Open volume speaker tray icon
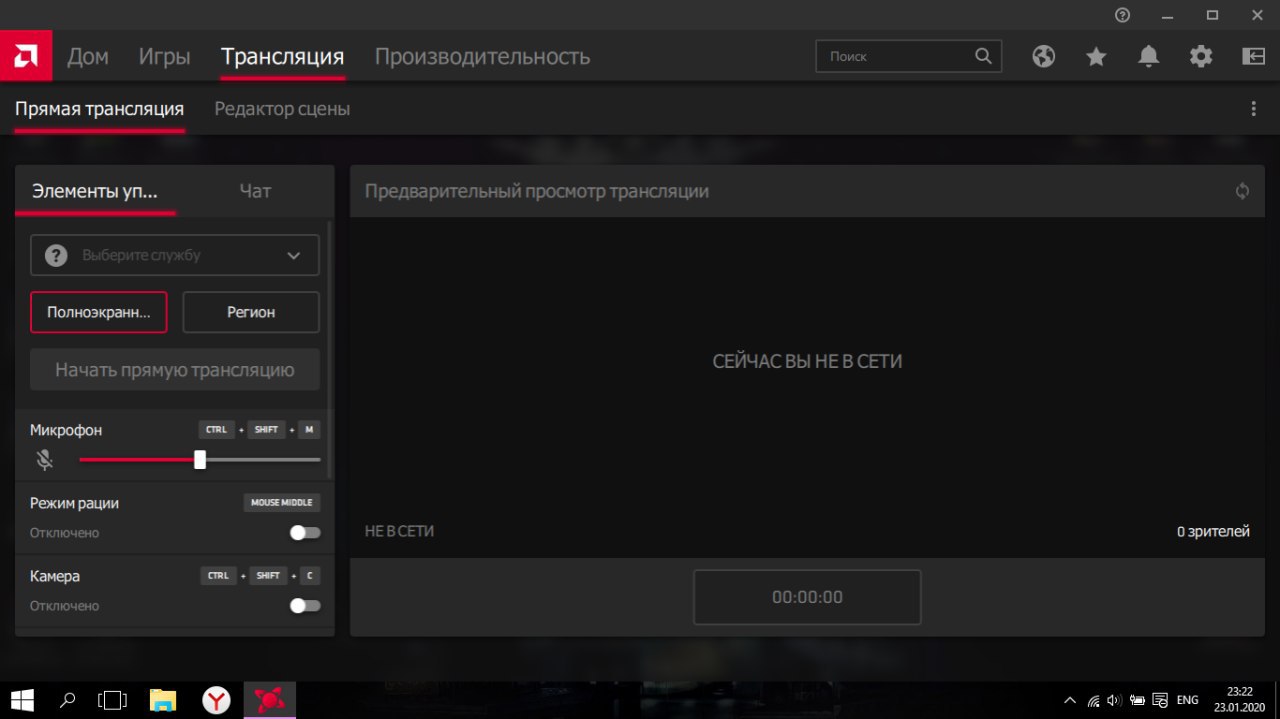This screenshot has width=1280, height=719. pos(1115,701)
